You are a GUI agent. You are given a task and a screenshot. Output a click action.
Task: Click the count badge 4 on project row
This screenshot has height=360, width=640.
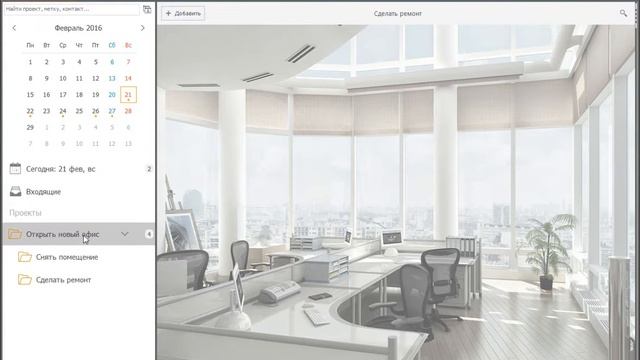149,234
